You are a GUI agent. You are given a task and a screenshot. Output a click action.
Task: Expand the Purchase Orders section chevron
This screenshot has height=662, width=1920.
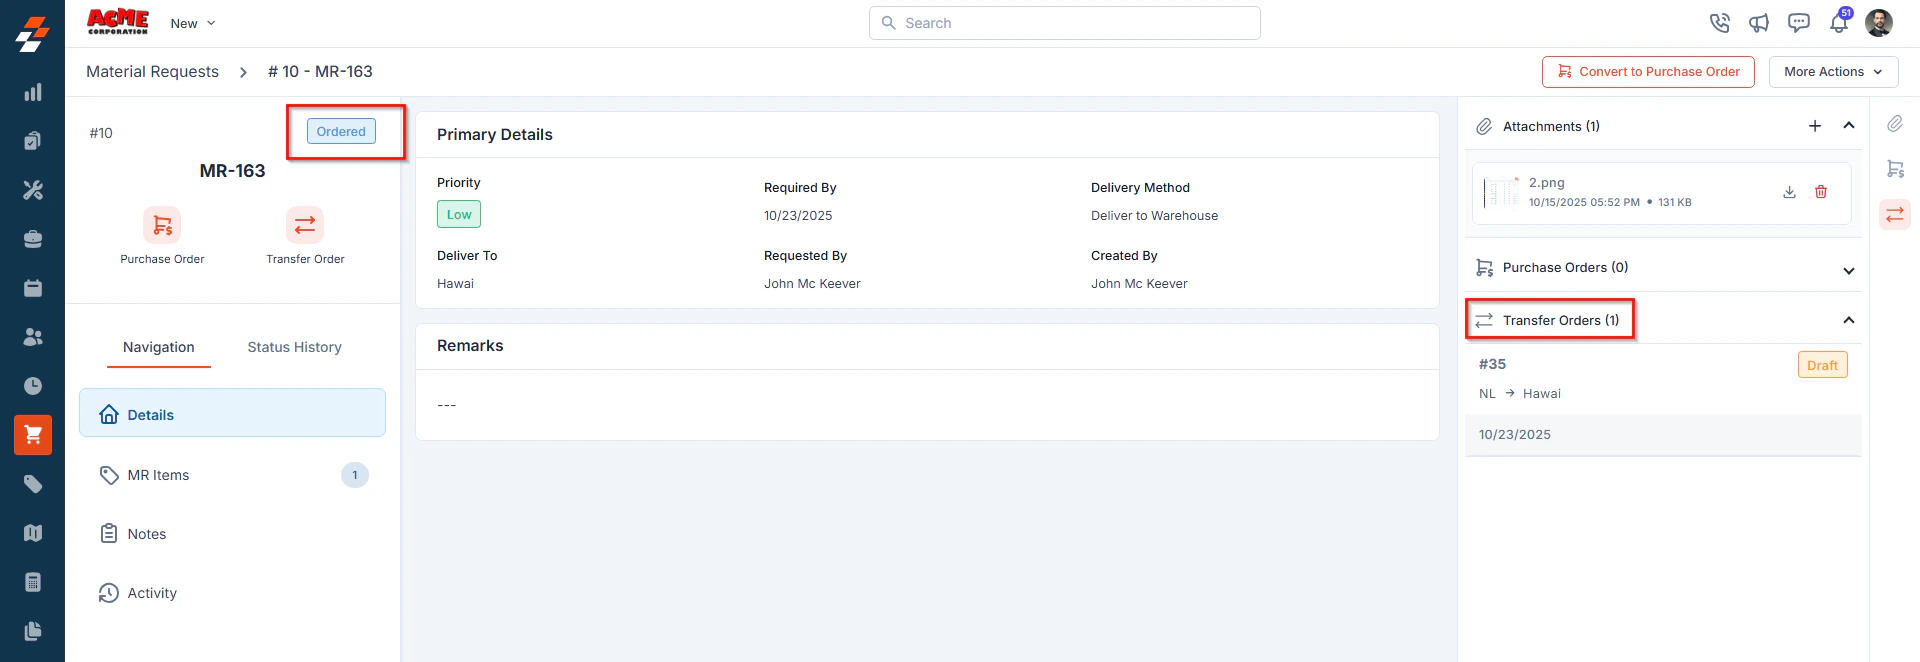point(1849,270)
